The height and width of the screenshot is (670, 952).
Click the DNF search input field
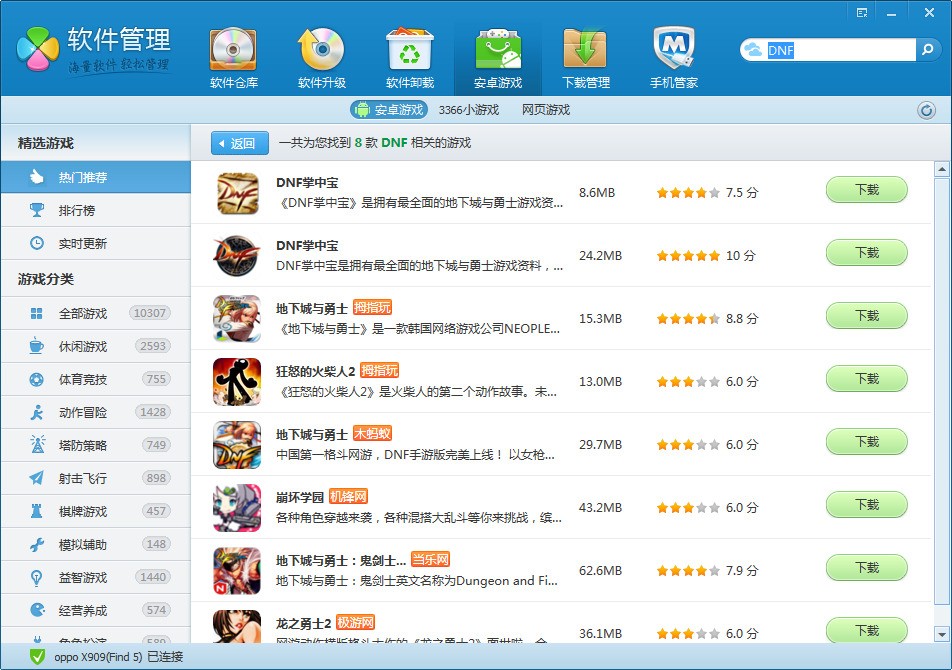pyautogui.click(x=840, y=50)
